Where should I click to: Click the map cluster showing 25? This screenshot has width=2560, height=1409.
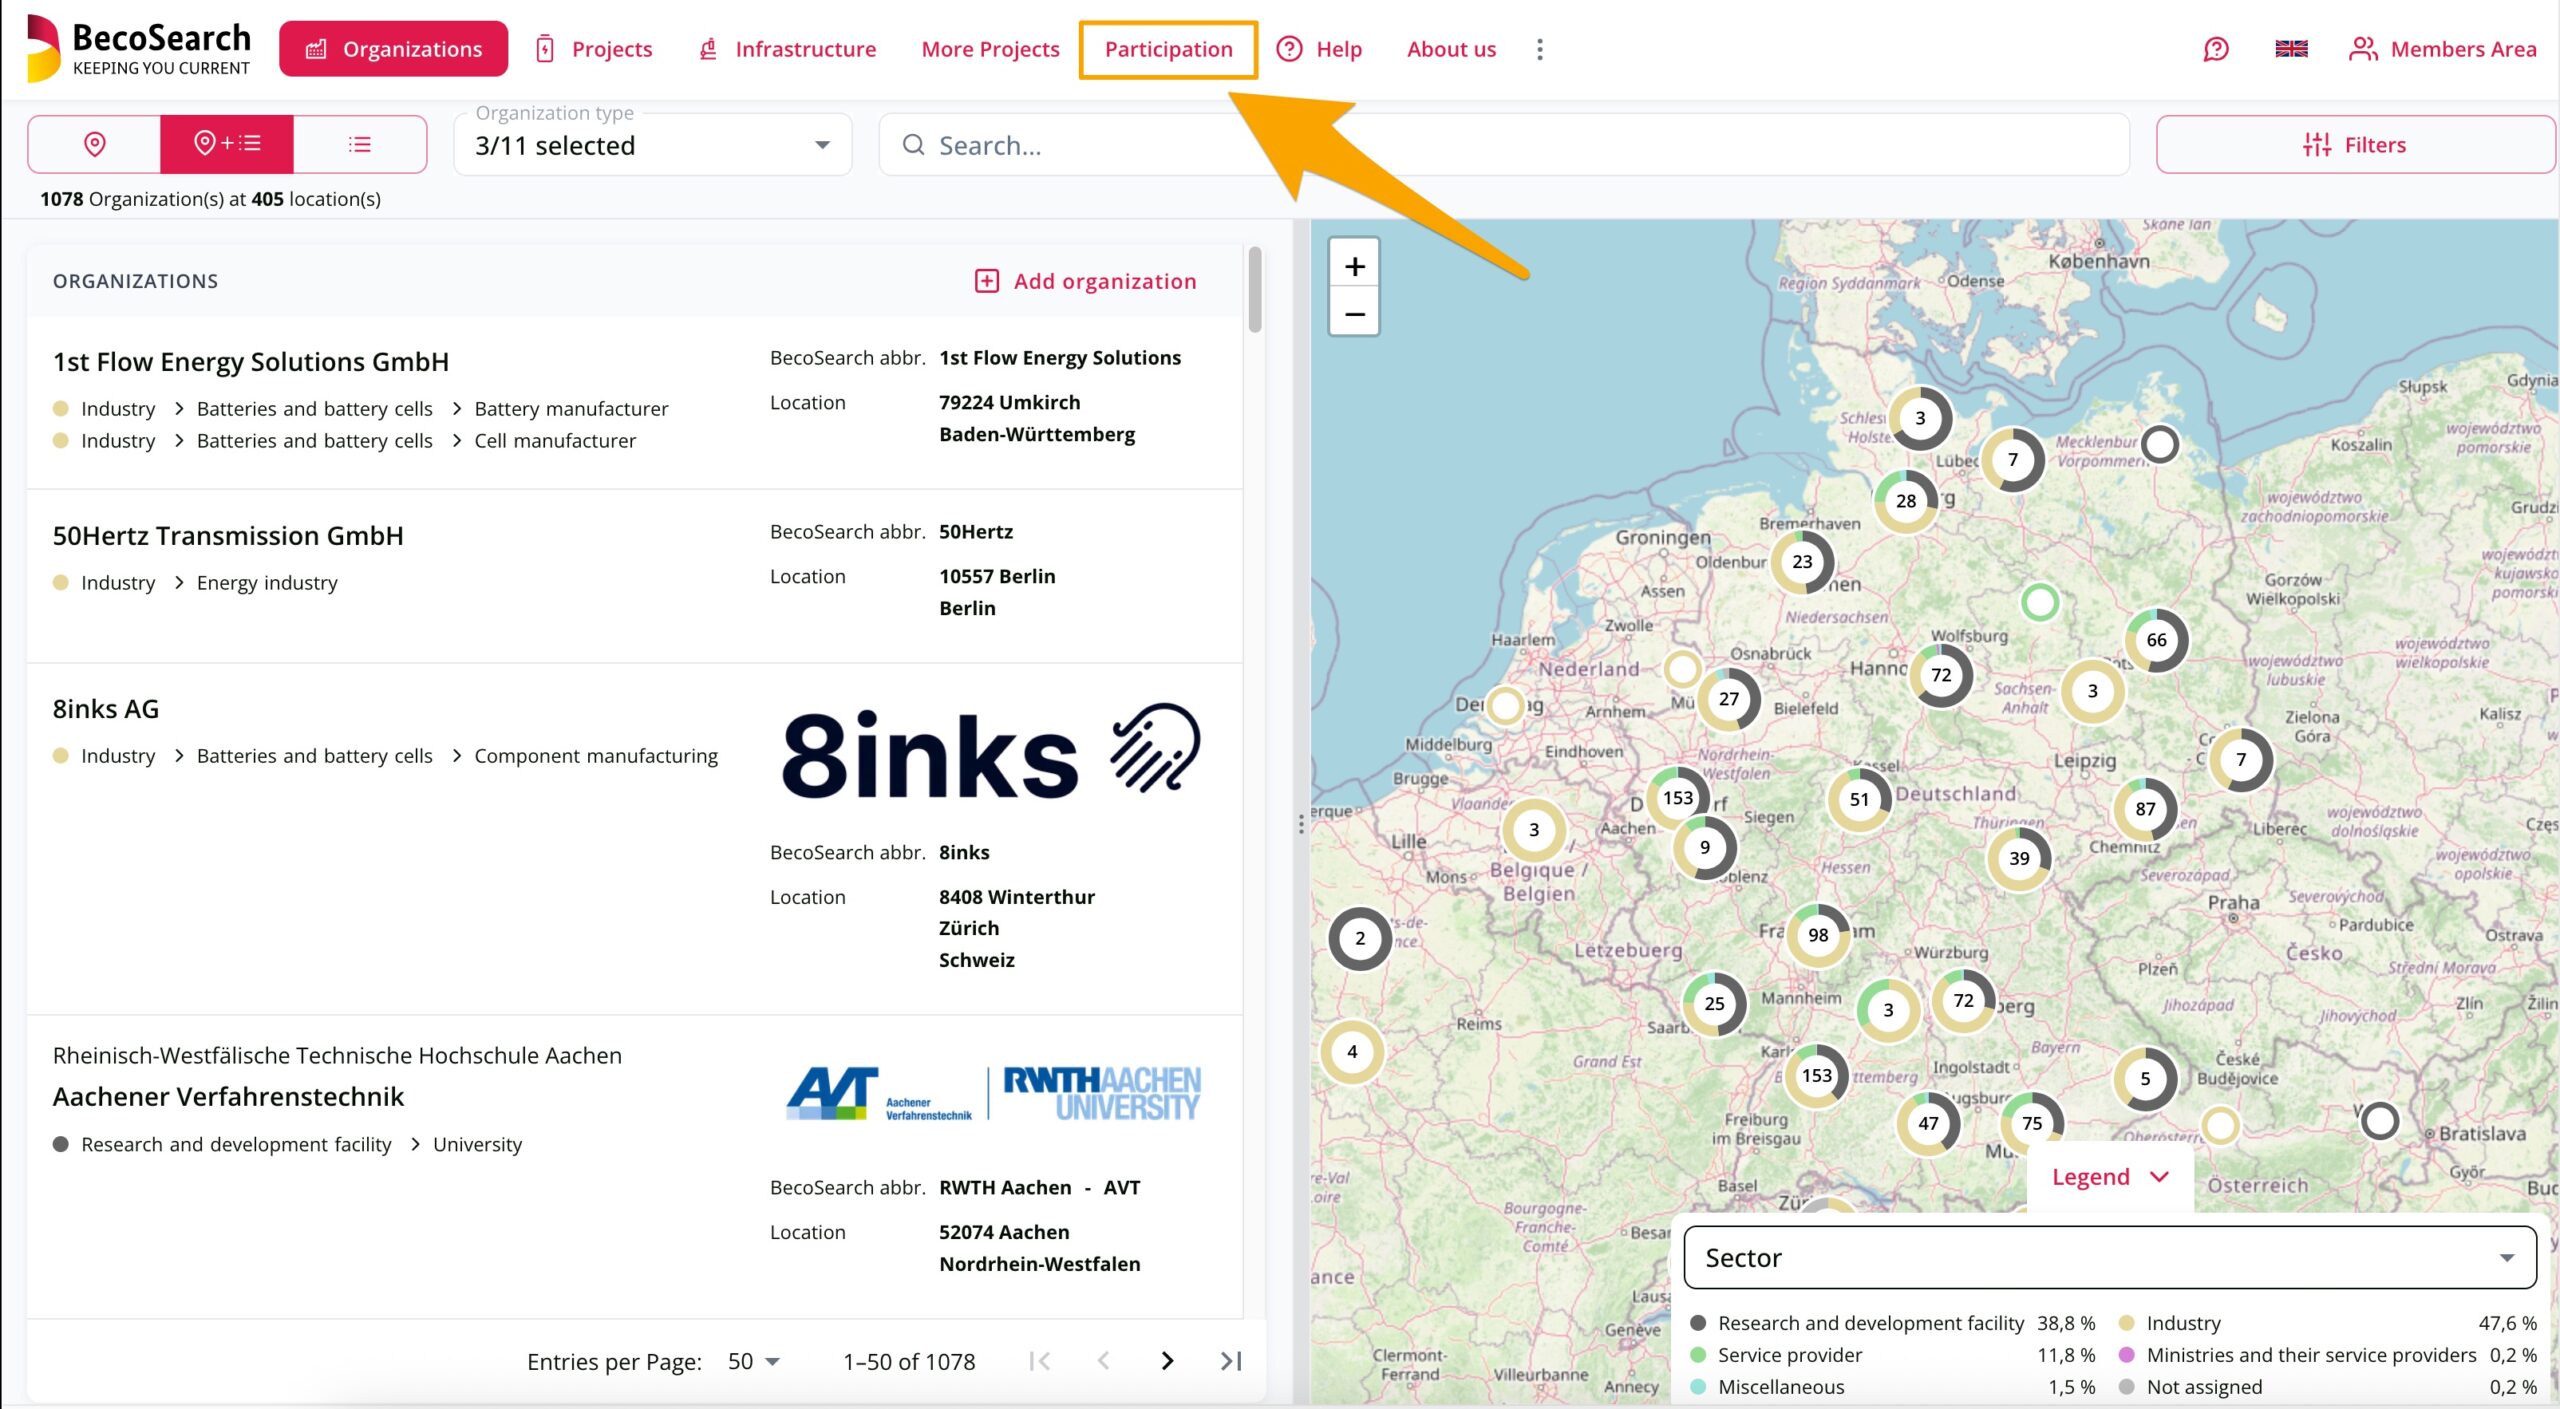(x=1714, y=1003)
